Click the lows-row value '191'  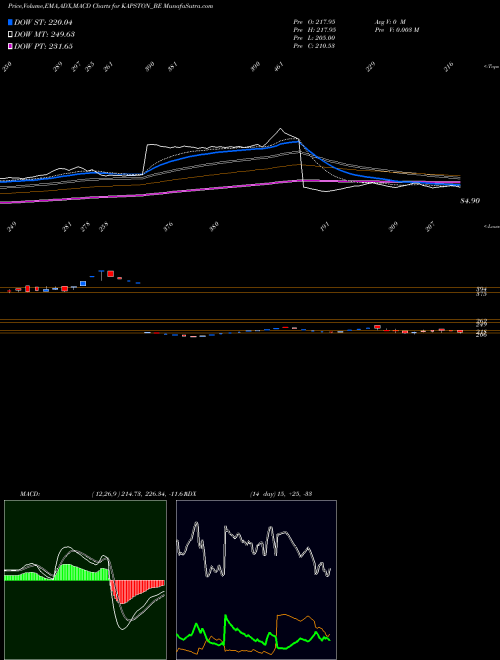point(324,227)
